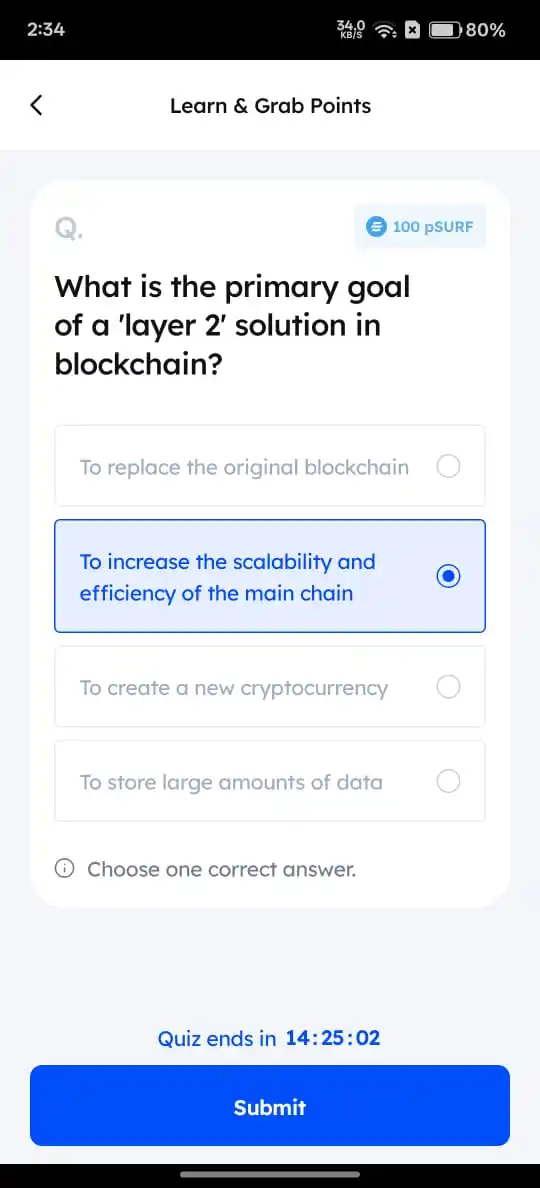Tap the quiz countdown timer 14:25:02

332,1037
